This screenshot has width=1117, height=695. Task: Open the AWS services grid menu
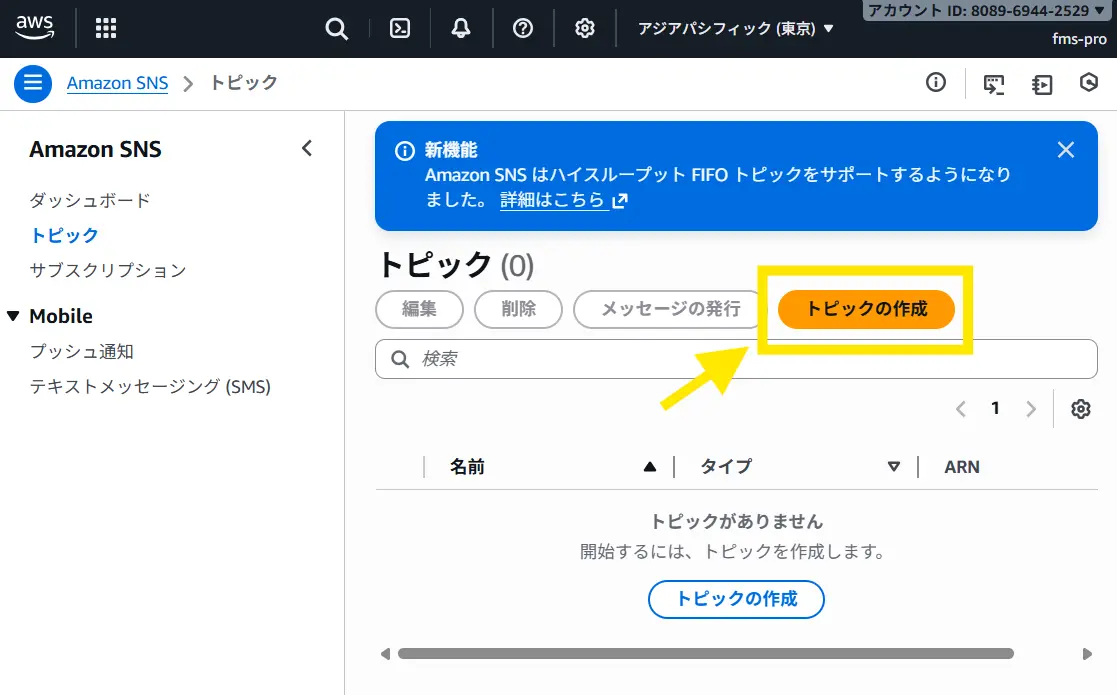click(106, 28)
